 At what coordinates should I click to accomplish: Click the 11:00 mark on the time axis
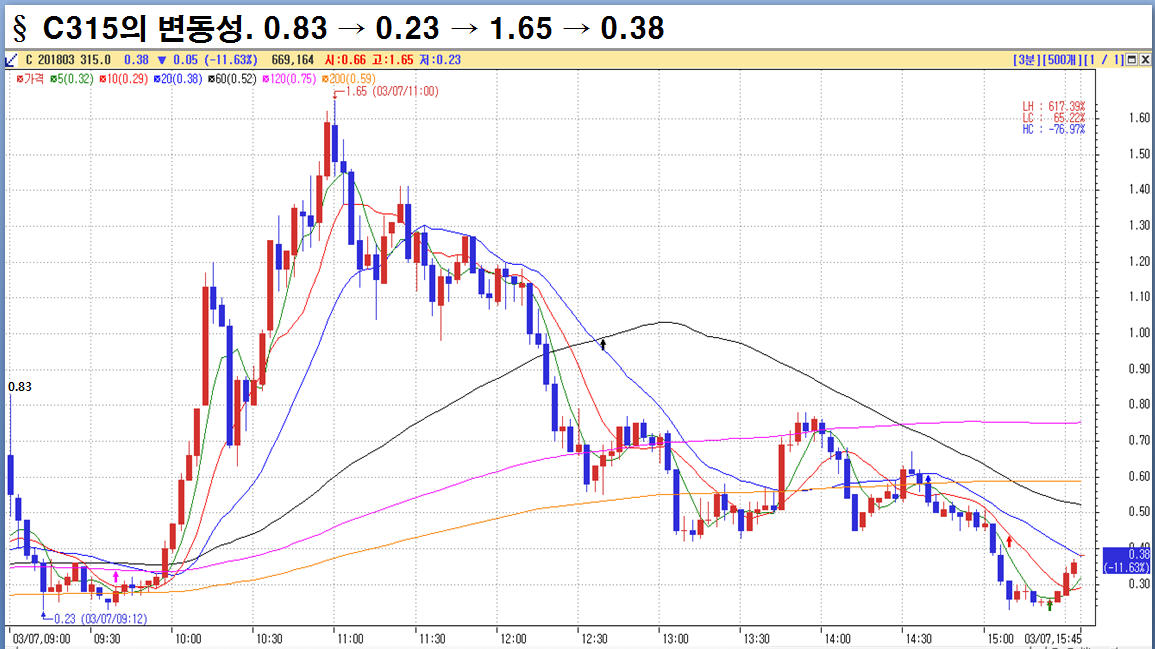(350, 638)
